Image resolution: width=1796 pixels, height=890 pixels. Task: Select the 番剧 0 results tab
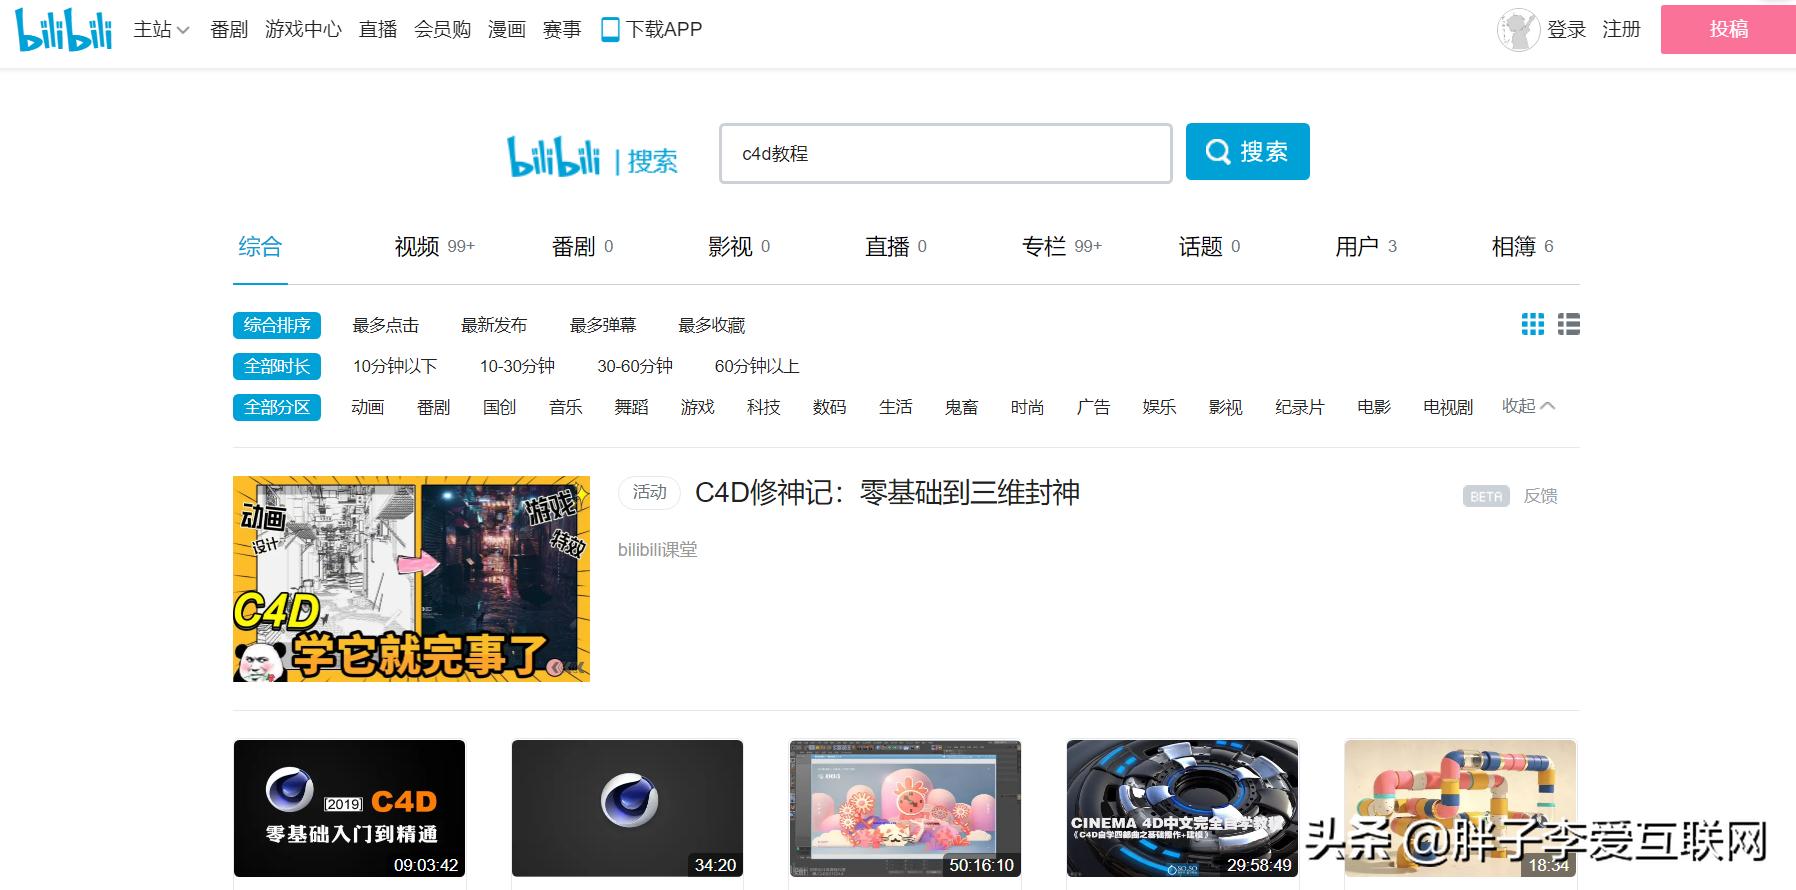coord(582,247)
